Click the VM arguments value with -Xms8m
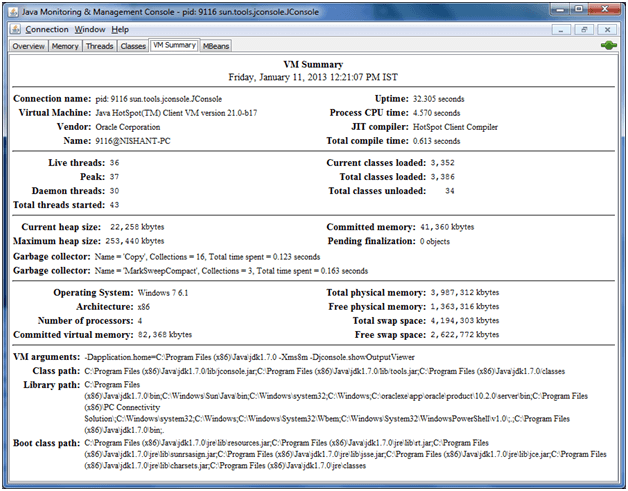The height and width of the screenshot is (491, 628). click(x=250, y=357)
